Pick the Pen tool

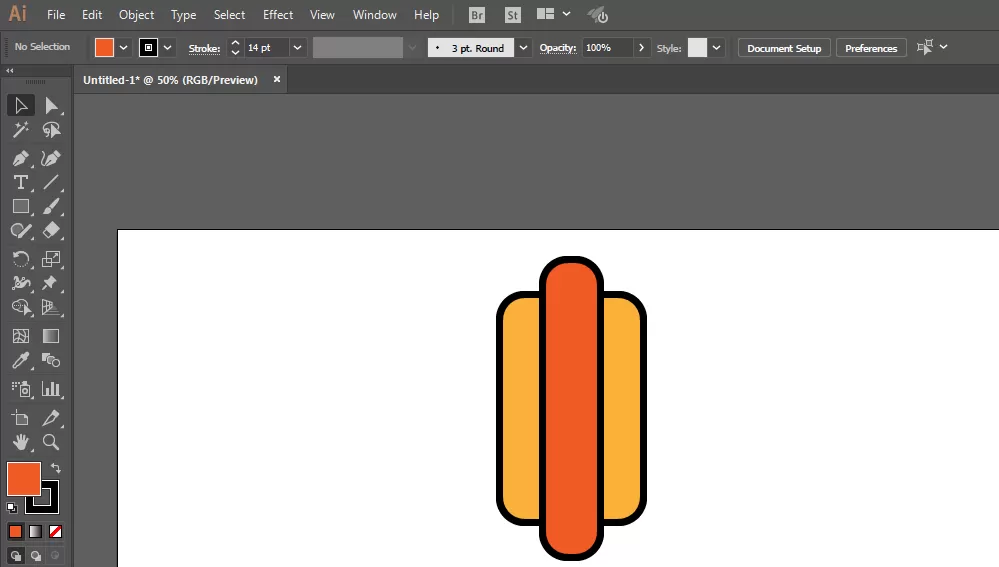pyautogui.click(x=20, y=158)
